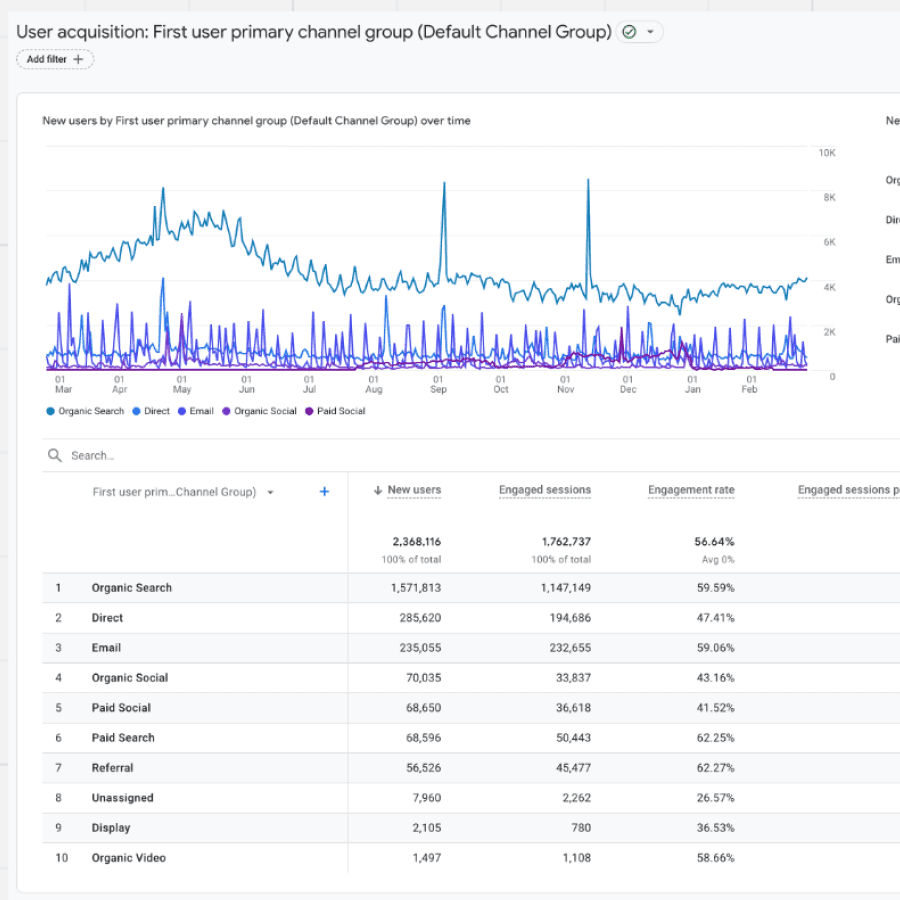Viewport: 900px width, 900px height.
Task: Click the magnifier search icon above table
Action: (x=54, y=456)
